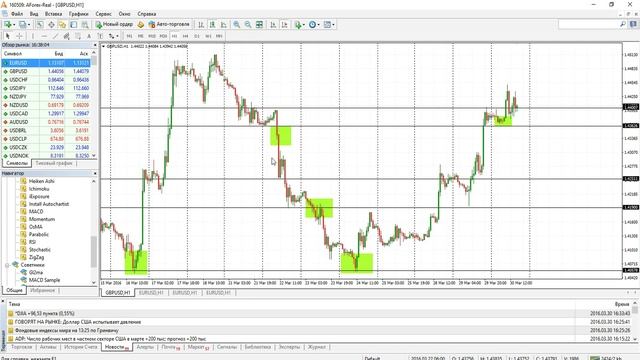Switch timeframe to M1
This screenshot has height=360, width=640.
(129, 36)
